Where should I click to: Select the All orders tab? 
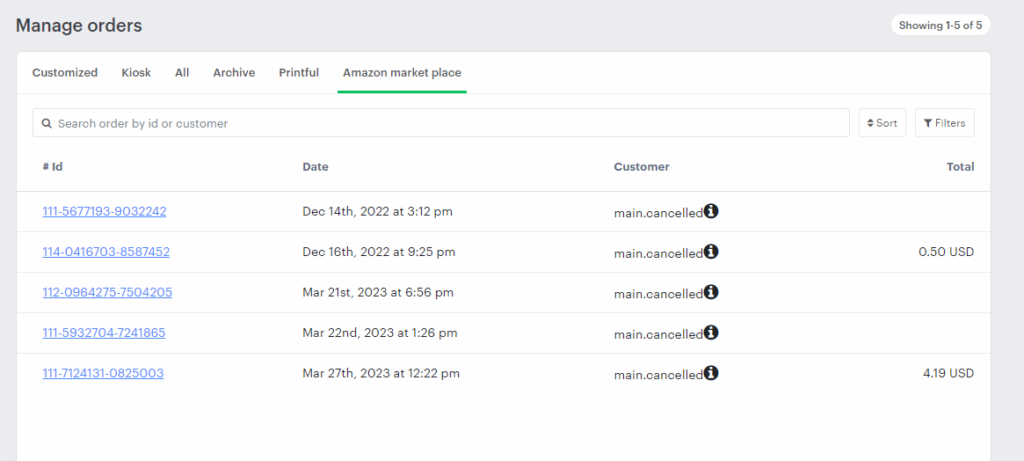(182, 73)
